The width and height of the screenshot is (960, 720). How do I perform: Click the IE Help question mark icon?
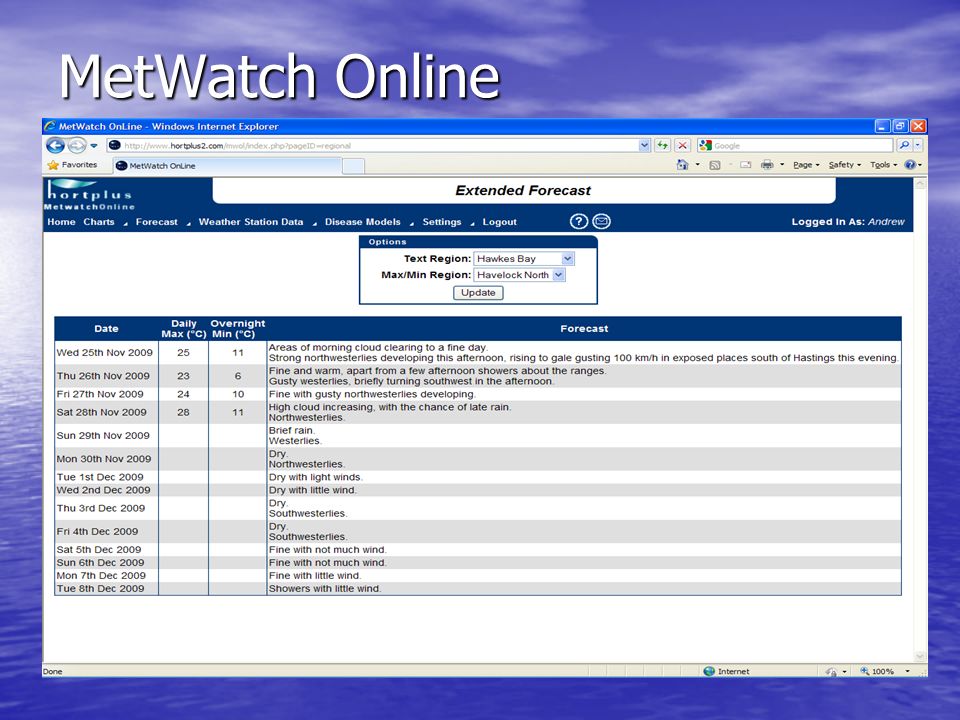(x=910, y=165)
